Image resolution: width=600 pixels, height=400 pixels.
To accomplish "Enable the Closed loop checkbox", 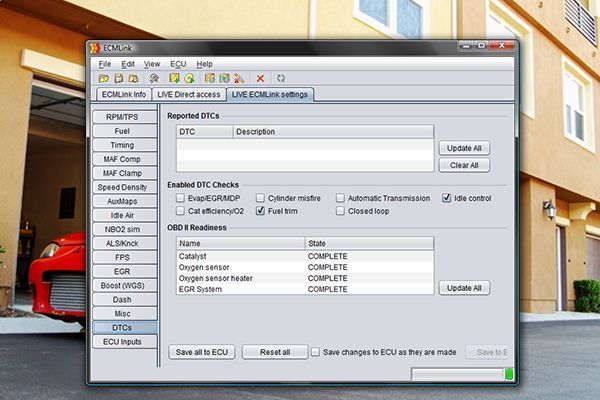I will click(340, 211).
